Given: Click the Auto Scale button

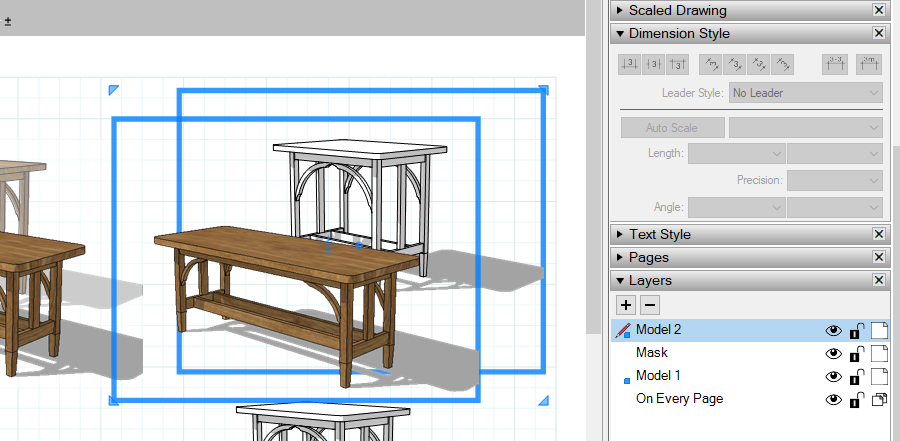Looking at the screenshot, I should pos(673,127).
